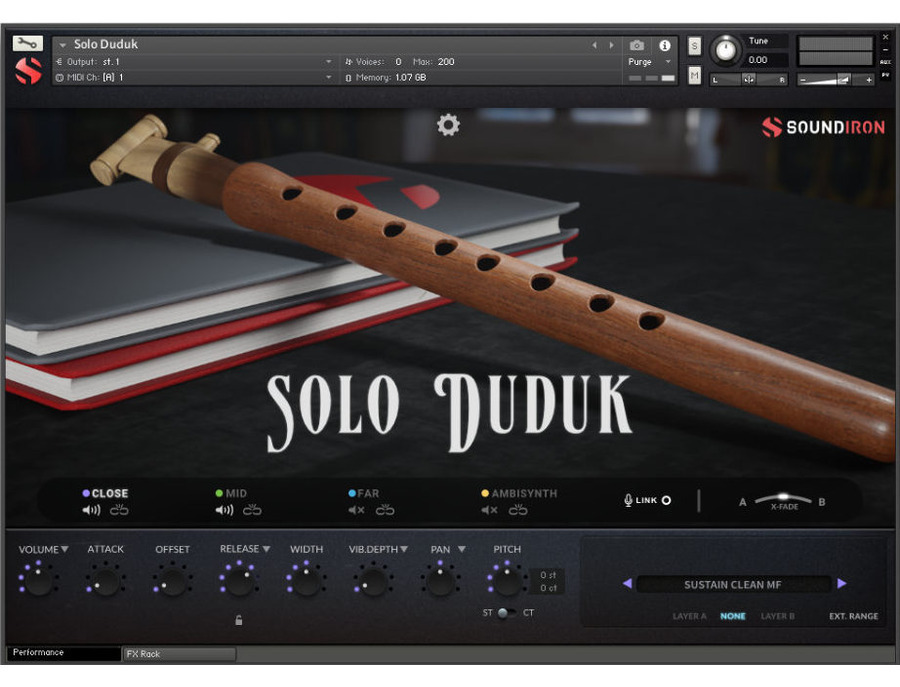
Task: Click the VOLUME knob
Action: pos(38,581)
